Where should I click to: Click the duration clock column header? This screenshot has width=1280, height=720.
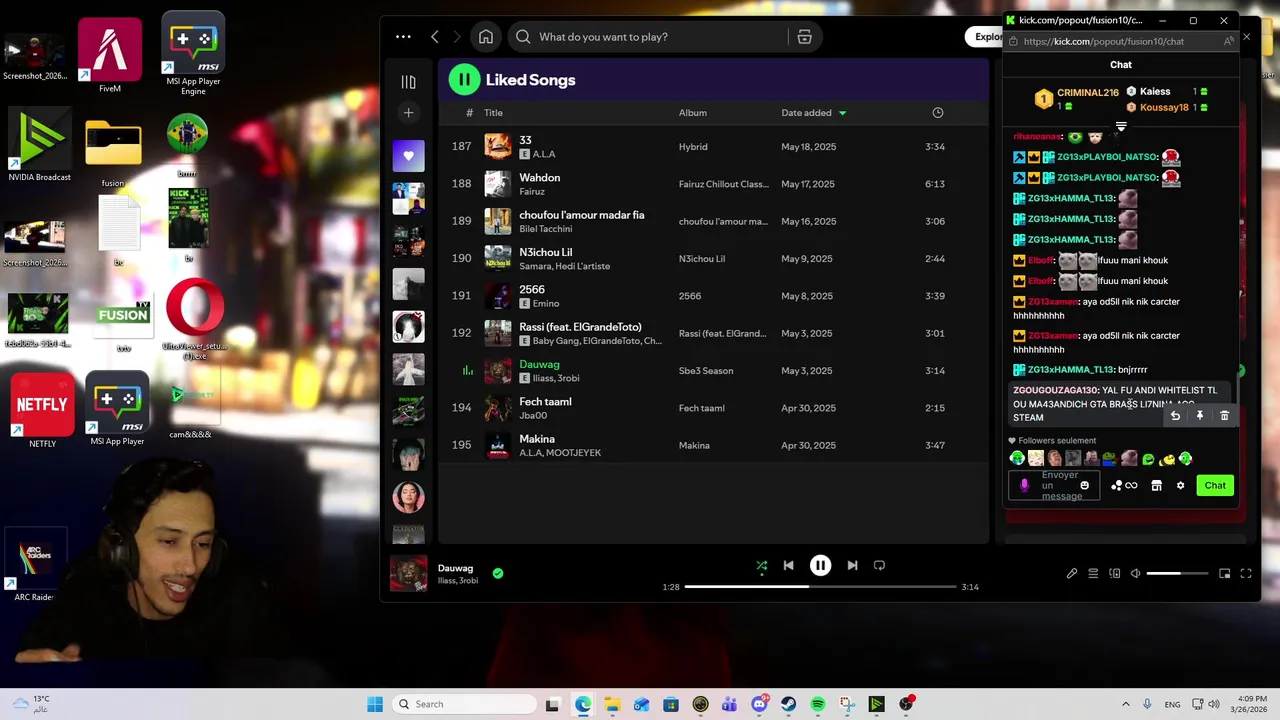click(x=937, y=113)
